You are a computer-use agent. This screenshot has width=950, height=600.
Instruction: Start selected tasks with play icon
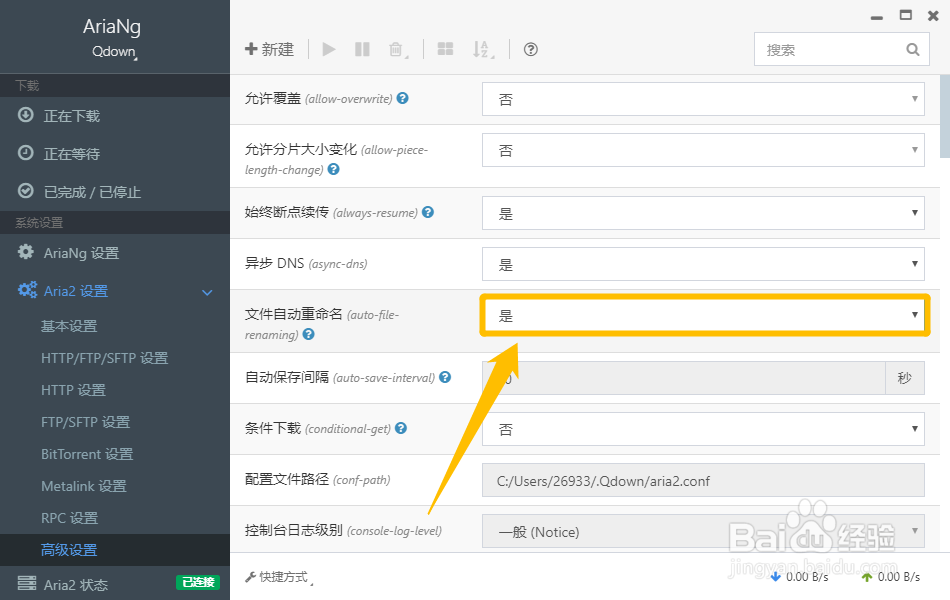329,49
